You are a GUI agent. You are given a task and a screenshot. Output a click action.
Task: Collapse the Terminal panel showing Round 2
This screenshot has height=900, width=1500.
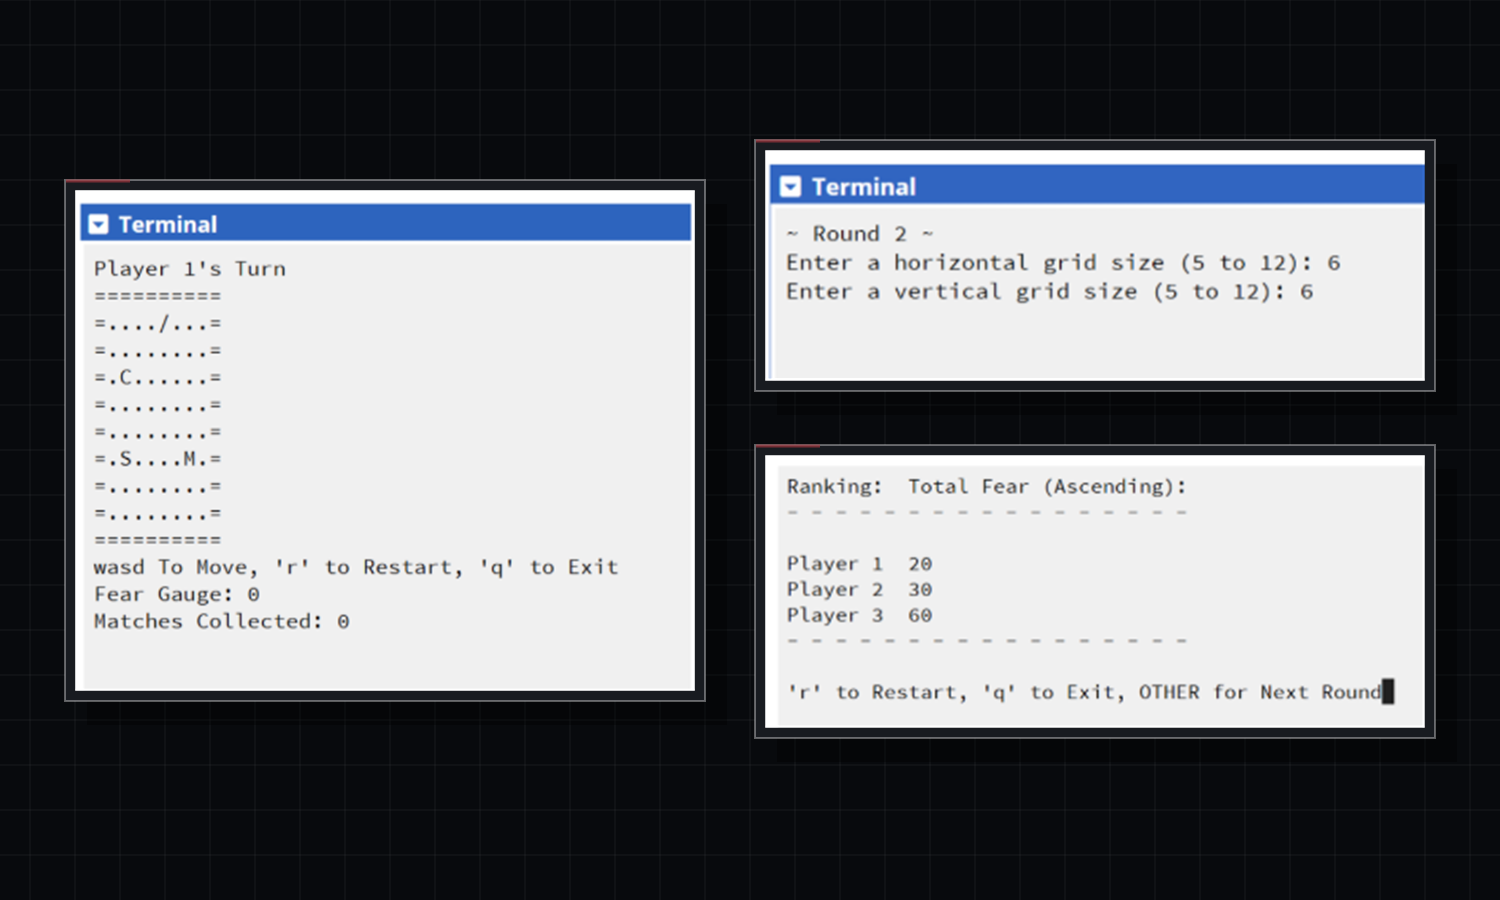point(791,186)
